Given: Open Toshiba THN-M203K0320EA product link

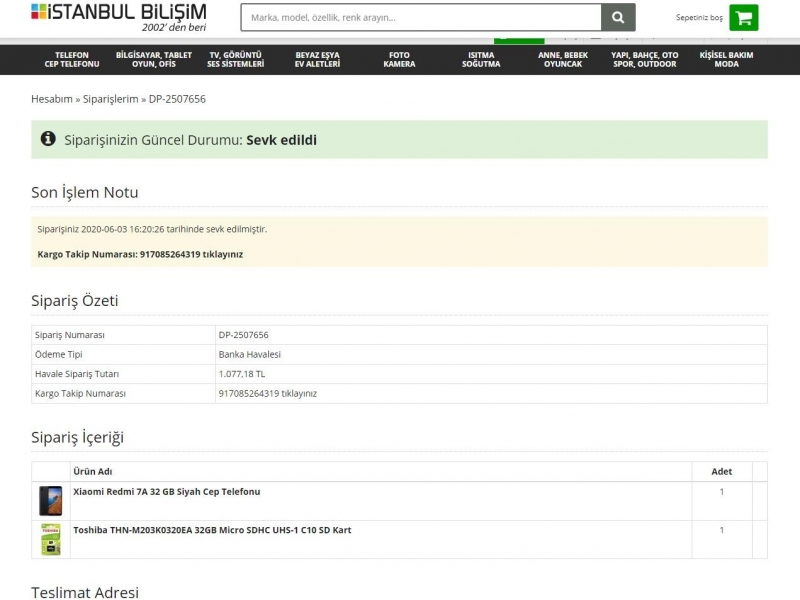Looking at the screenshot, I should [212, 530].
